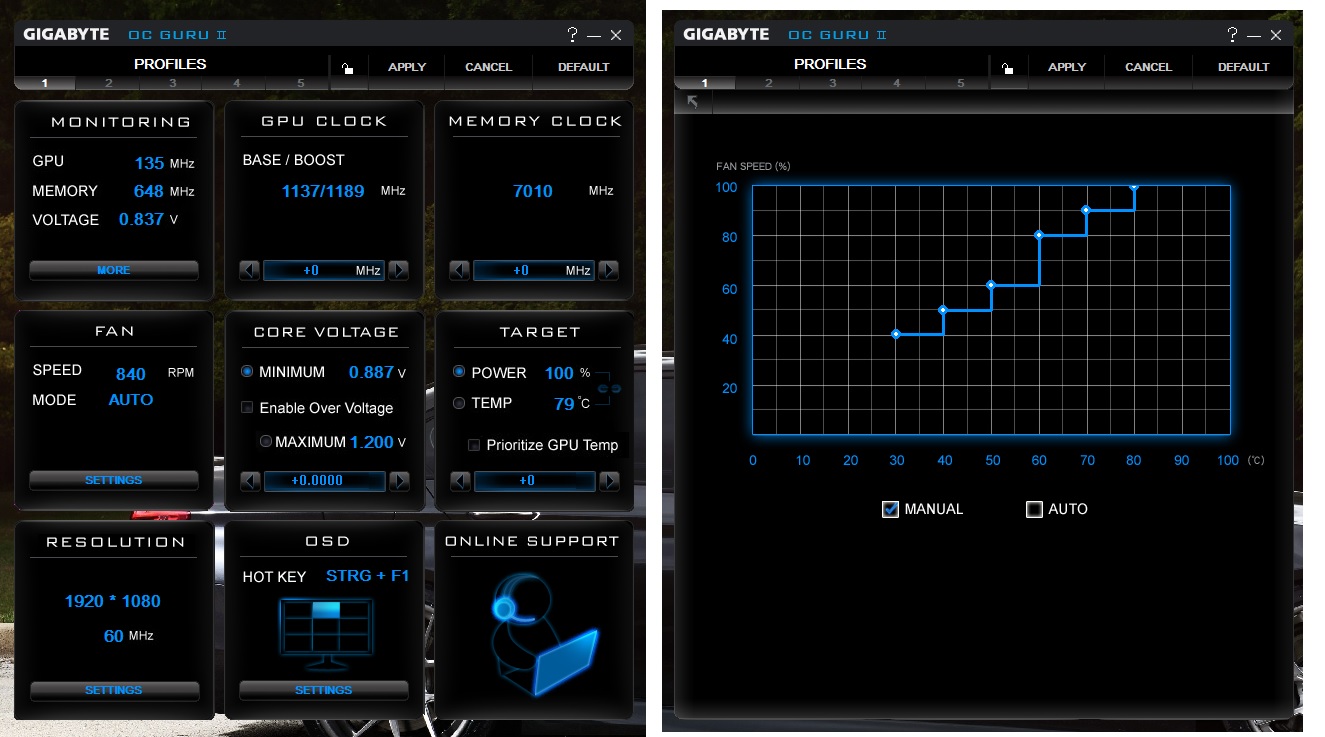This screenshot has height=737, width=1325.
Task: Click the OSD monitor grid icon
Action: [x=325, y=633]
